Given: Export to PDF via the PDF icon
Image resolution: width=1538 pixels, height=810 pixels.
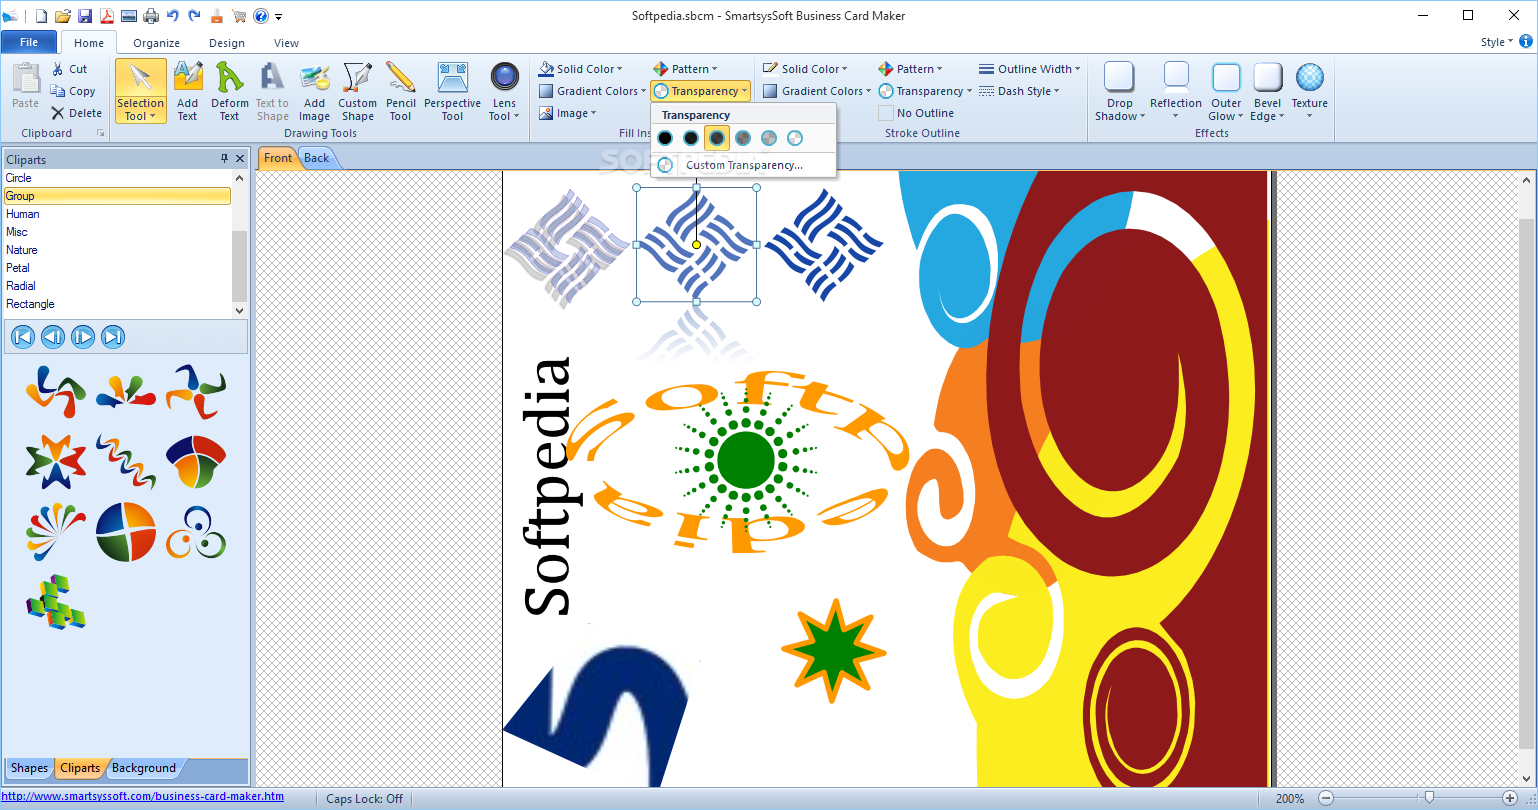Looking at the screenshot, I should (x=106, y=16).
